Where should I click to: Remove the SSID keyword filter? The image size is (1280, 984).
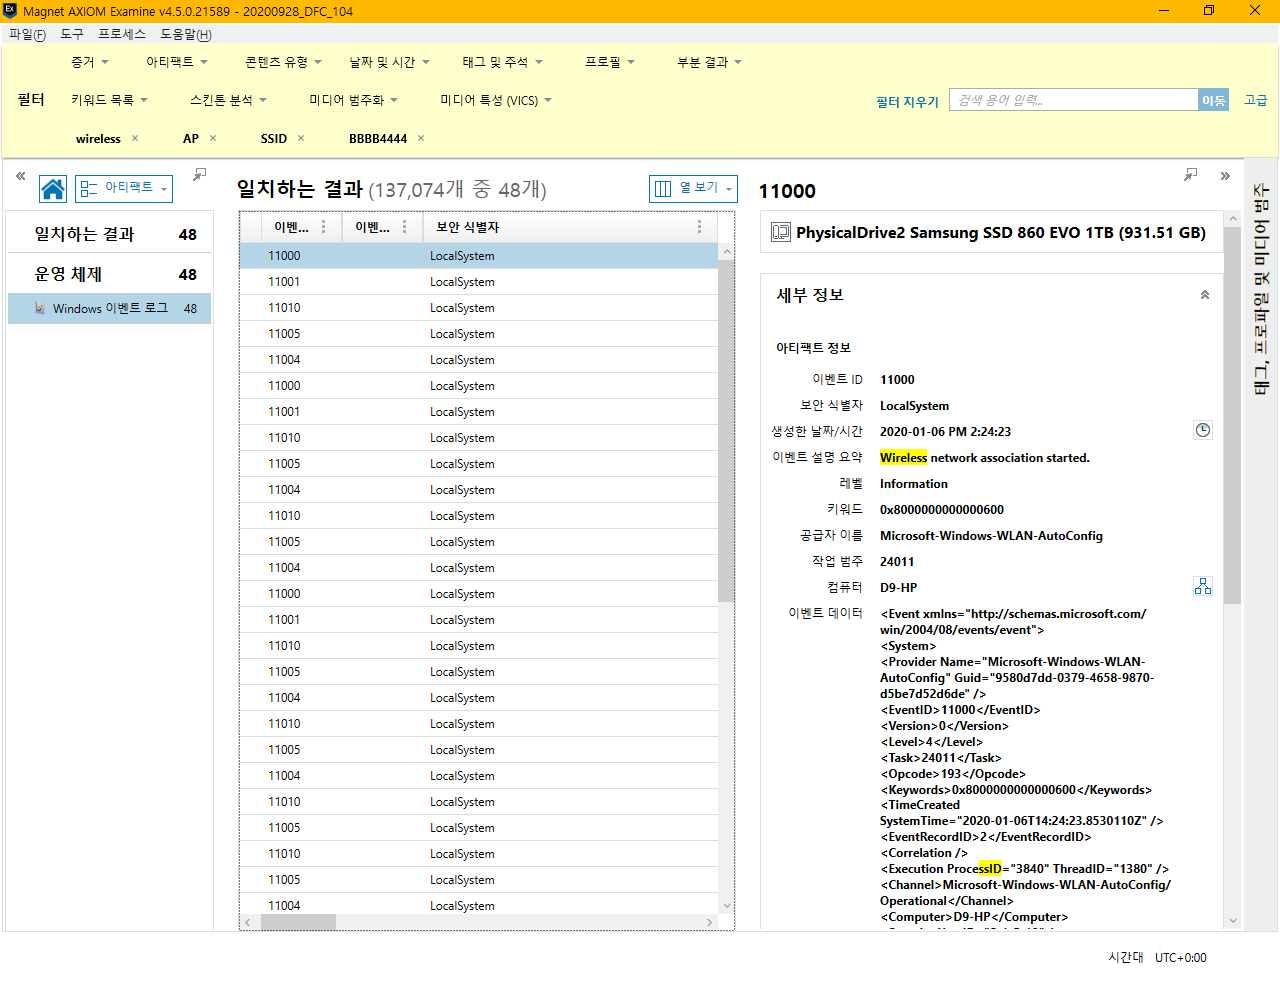301,138
